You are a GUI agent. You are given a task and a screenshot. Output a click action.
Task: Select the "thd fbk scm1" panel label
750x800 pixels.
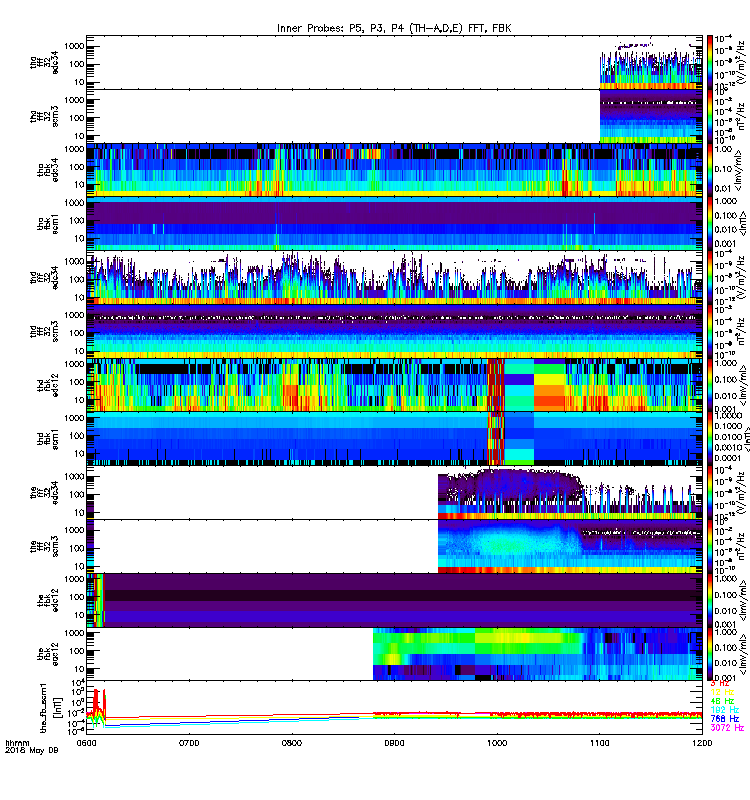point(48,439)
